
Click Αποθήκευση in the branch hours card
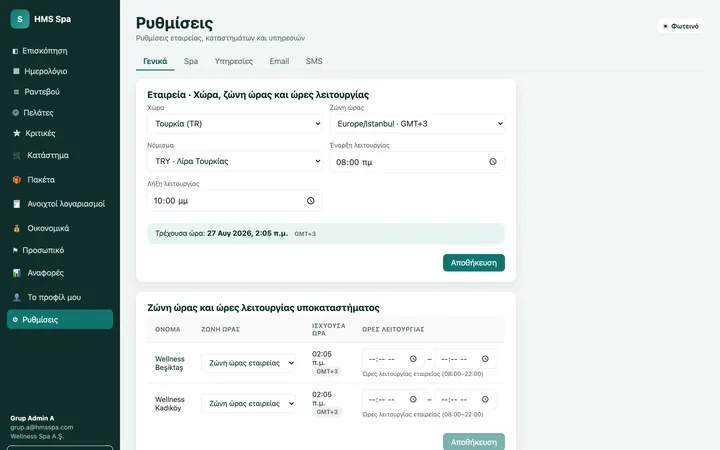click(x=473, y=442)
